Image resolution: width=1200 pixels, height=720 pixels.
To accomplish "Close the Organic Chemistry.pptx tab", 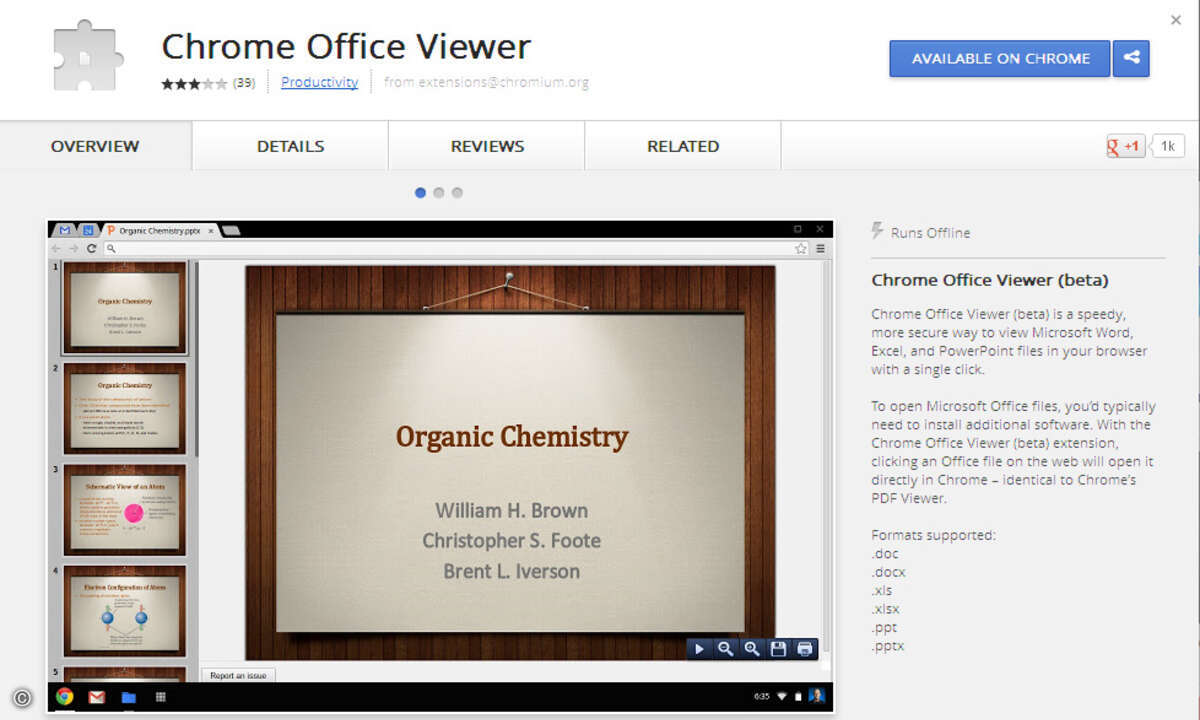I will click(x=210, y=230).
